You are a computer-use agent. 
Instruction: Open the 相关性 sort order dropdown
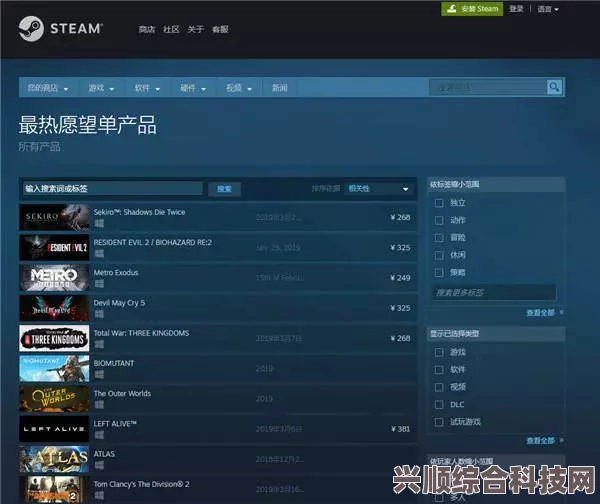[378, 189]
